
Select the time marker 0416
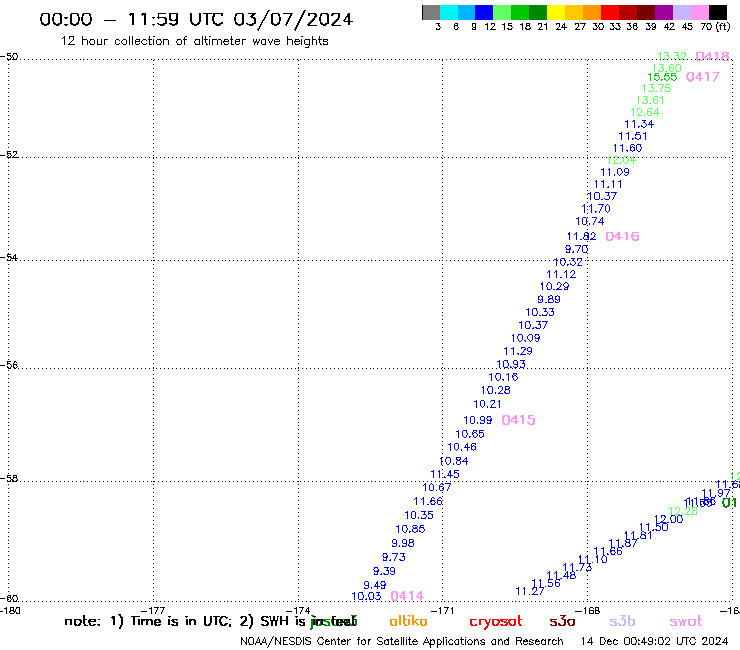pos(622,236)
